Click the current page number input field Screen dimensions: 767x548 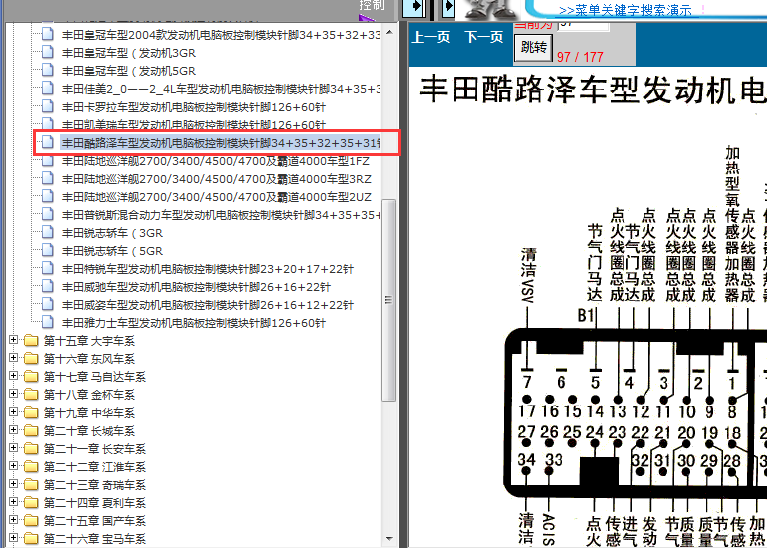pos(584,24)
